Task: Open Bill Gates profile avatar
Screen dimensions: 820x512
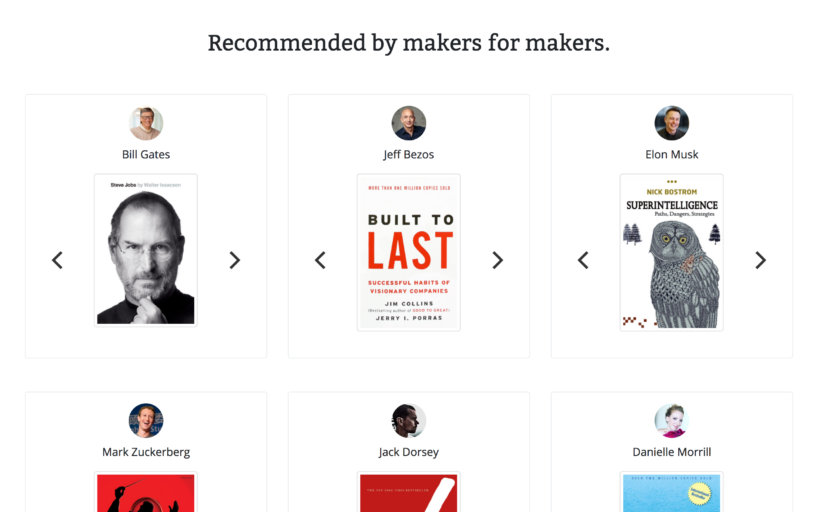Action: pyautogui.click(x=146, y=123)
